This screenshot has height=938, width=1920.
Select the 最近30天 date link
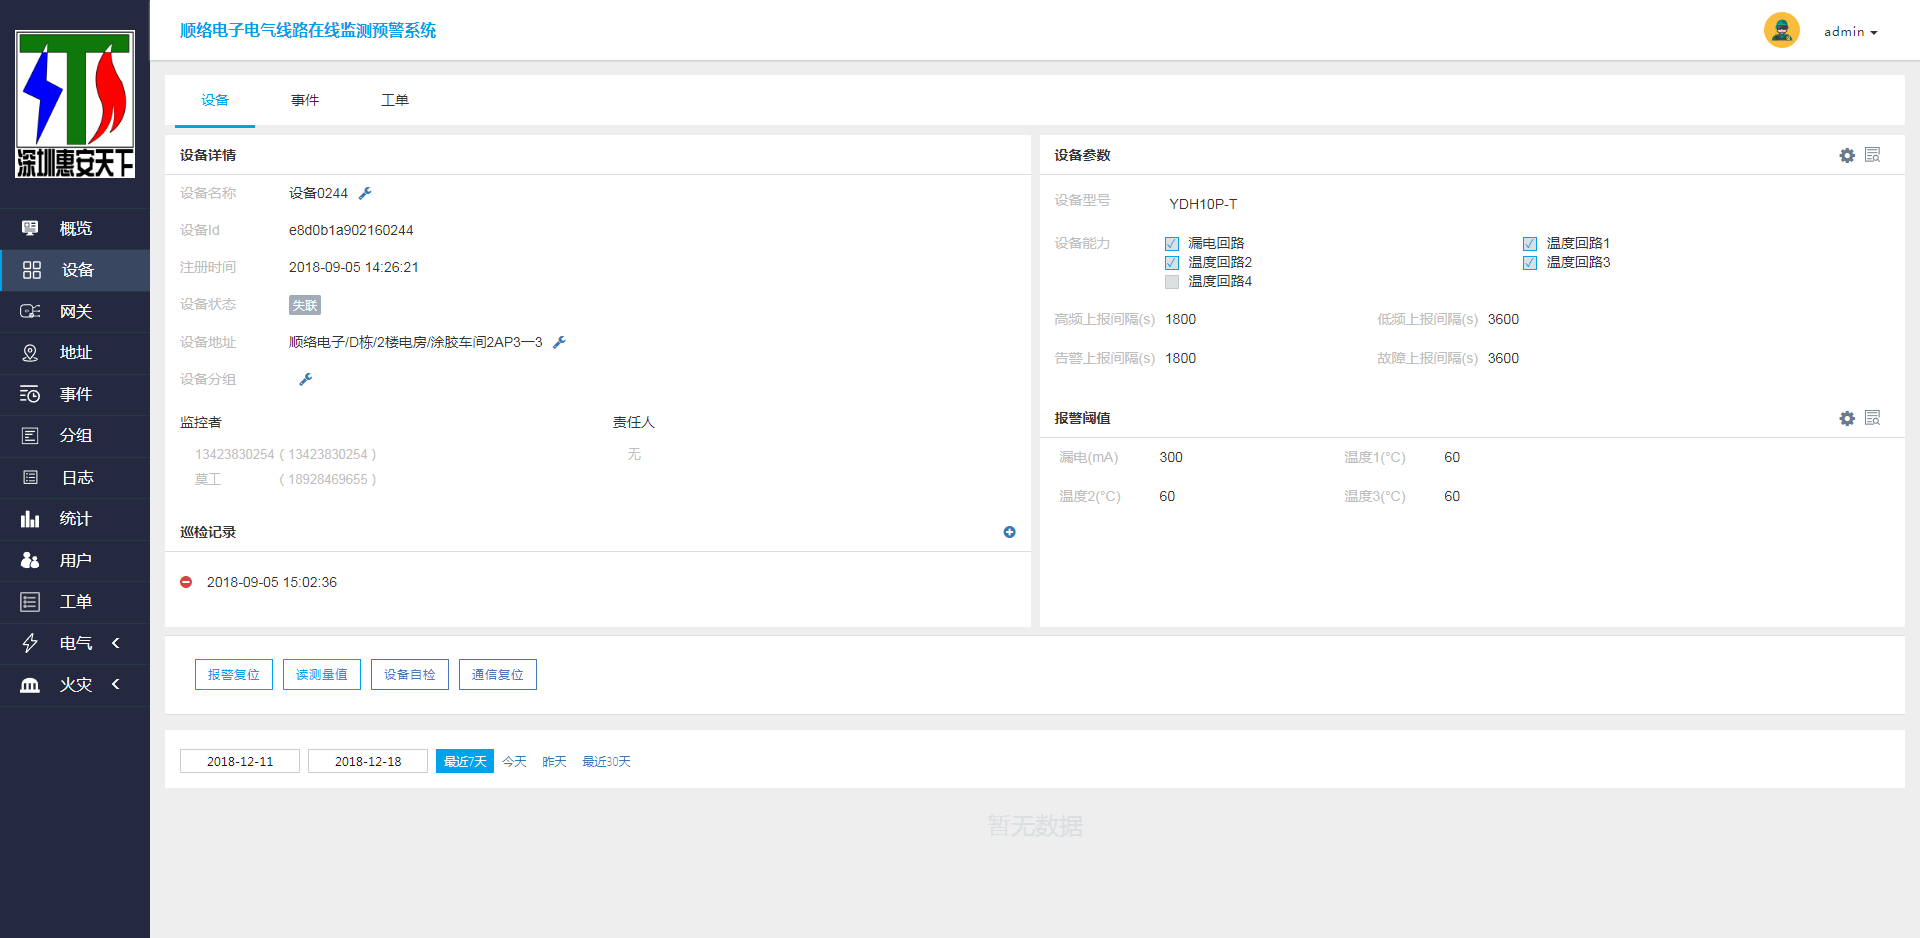[606, 762]
